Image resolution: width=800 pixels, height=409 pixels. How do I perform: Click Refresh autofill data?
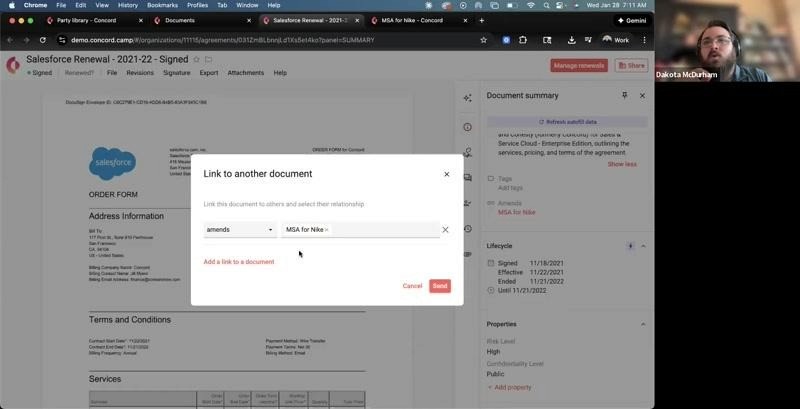click(x=567, y=122)
